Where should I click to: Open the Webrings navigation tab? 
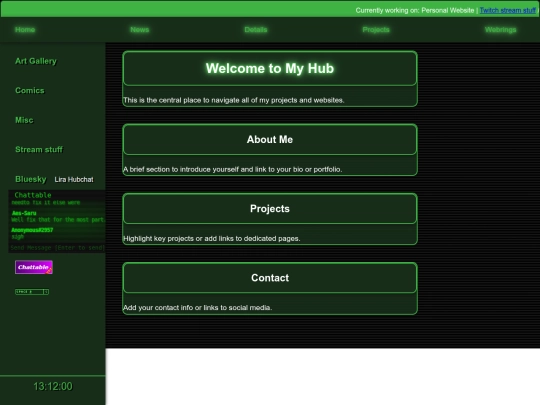(500, 30)
